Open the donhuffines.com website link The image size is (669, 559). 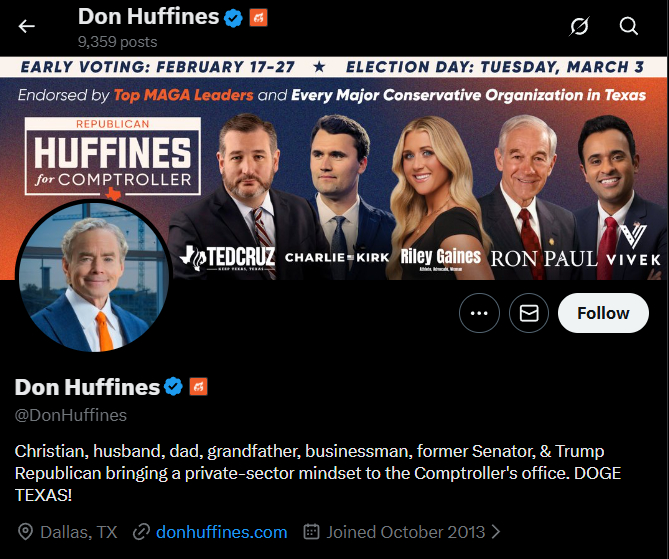tap(221, 532)
